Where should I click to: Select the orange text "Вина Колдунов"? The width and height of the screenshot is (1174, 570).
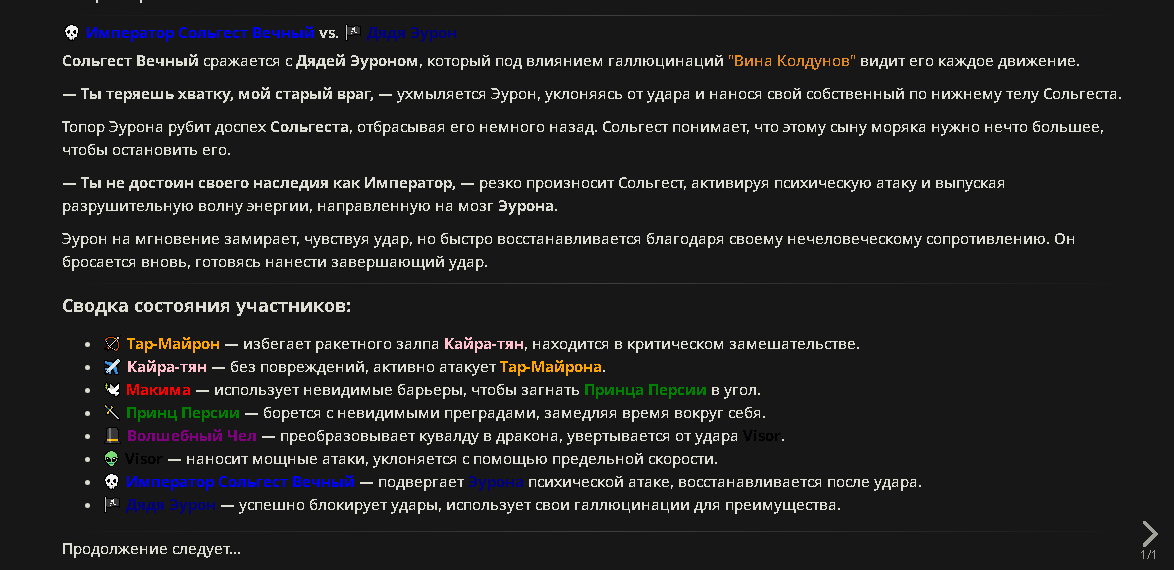coord(792,61)
